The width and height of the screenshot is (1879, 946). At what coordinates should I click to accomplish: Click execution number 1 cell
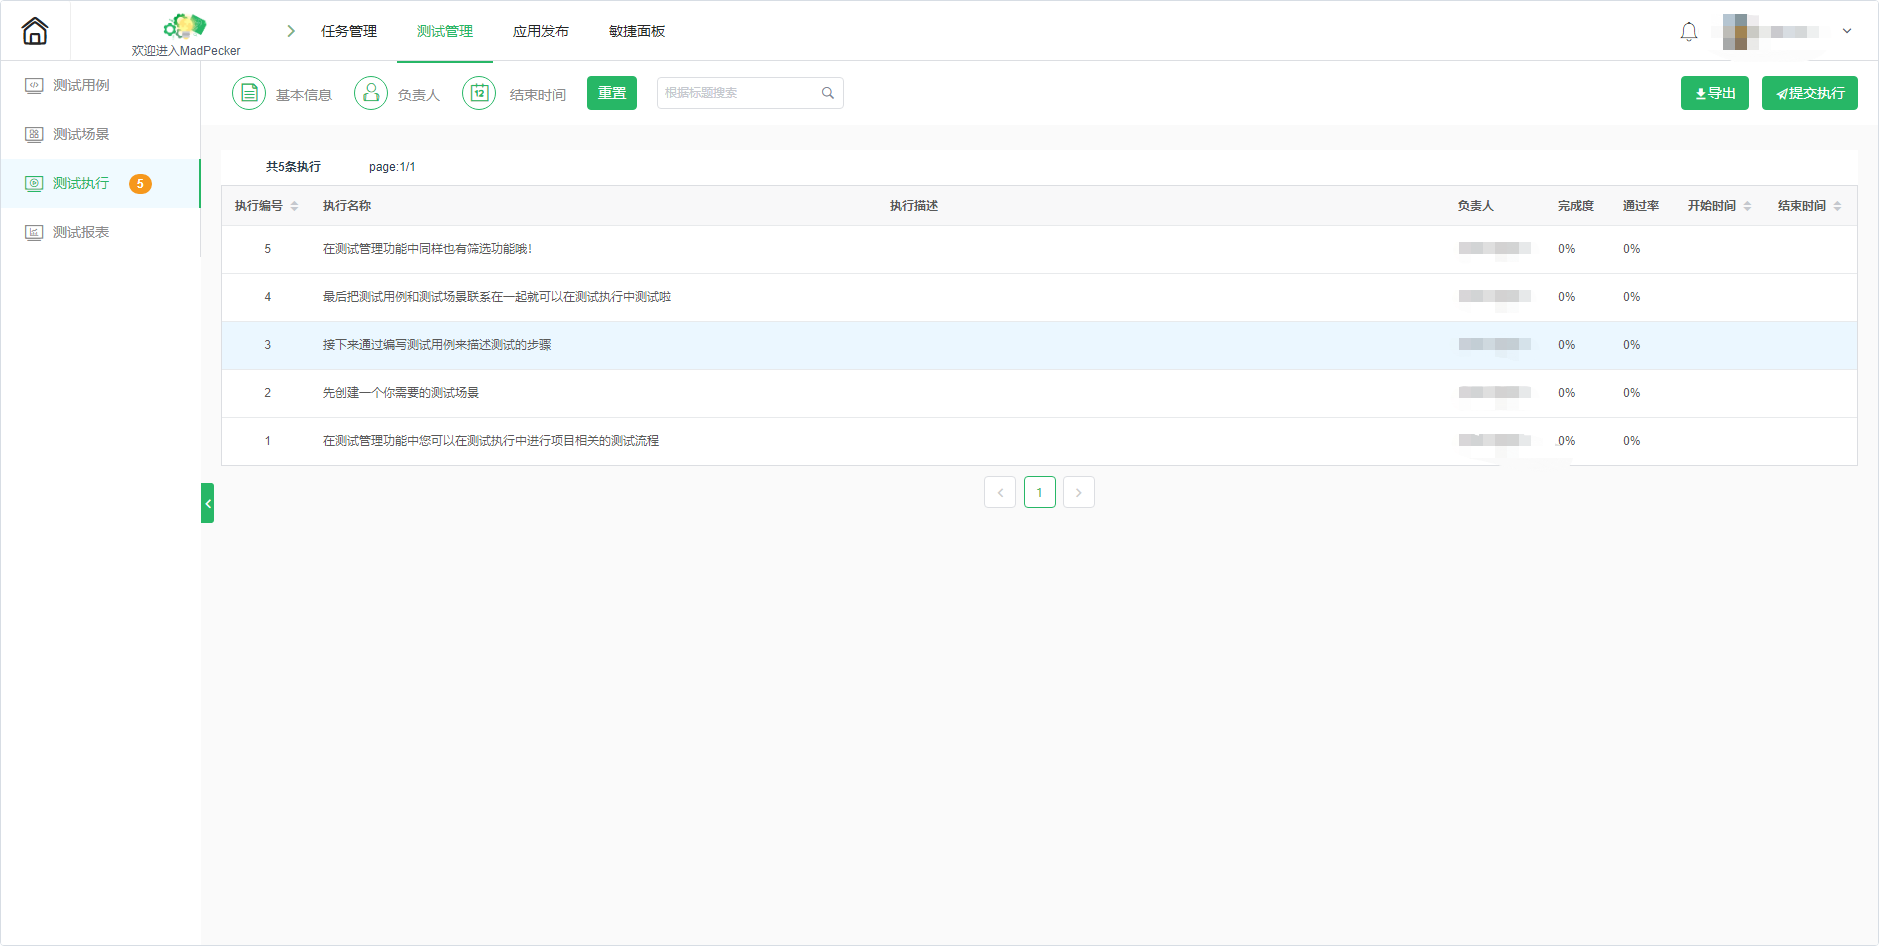point(267,441)
